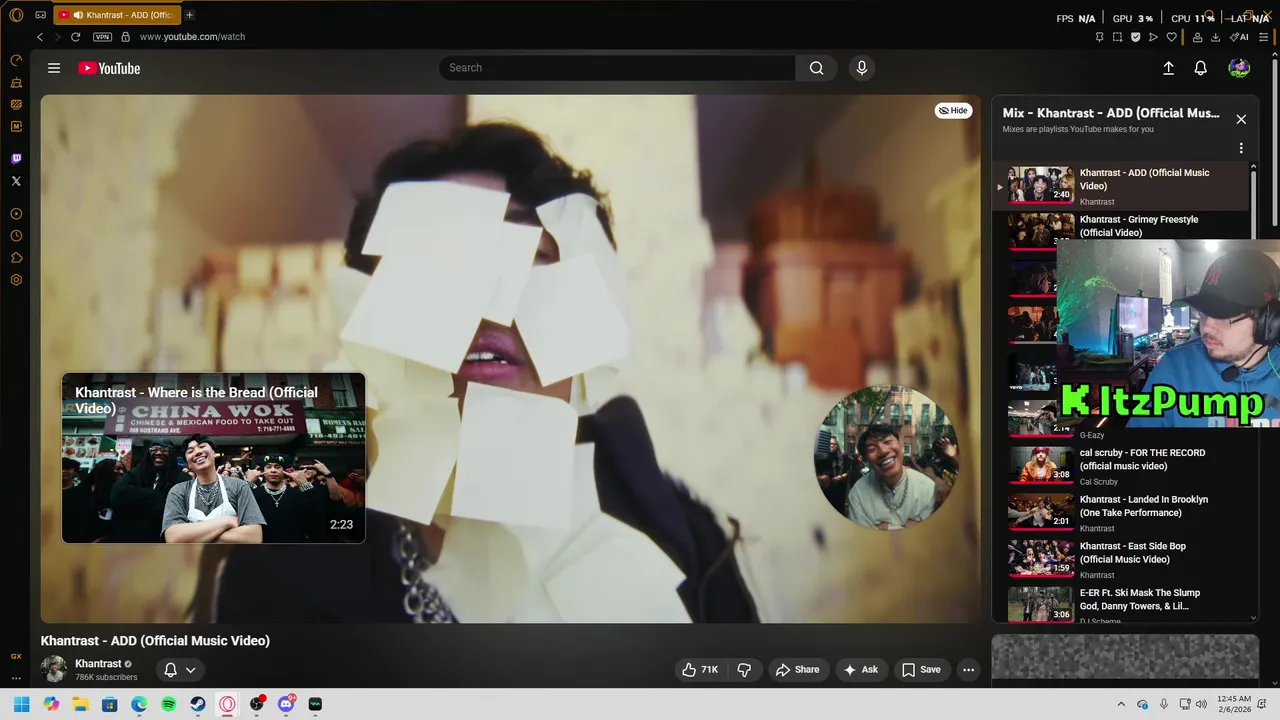Open Steam from the taskbar
This screenshot has height=720, width=1280.
click(198, 704)
